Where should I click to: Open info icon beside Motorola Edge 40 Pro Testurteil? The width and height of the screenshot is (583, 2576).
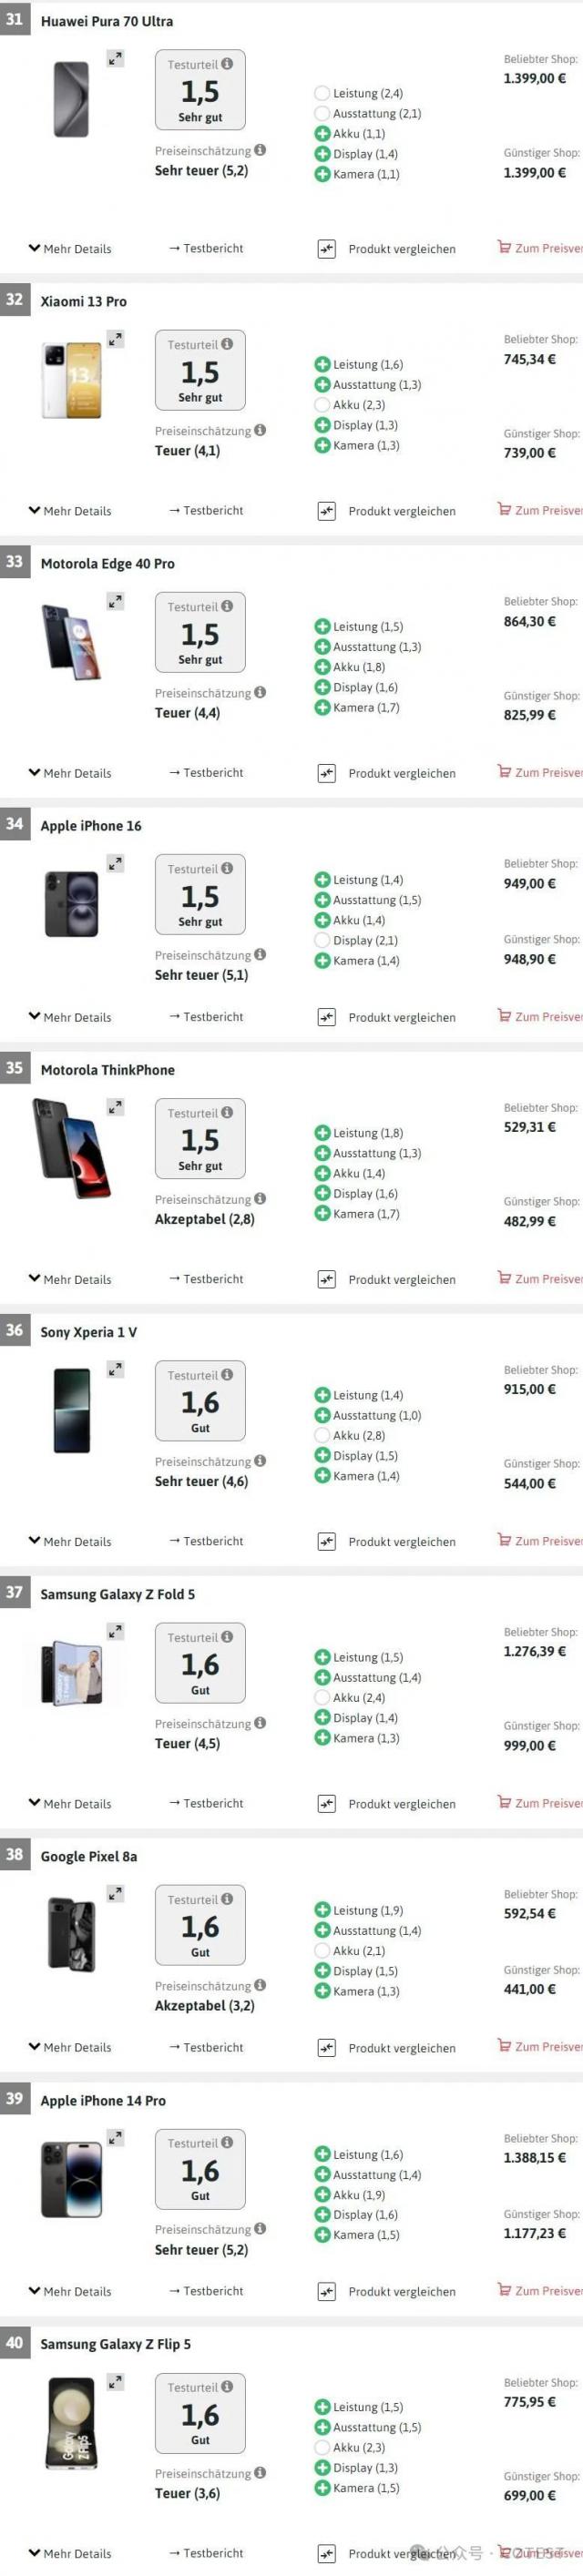(x=227, y=606)
